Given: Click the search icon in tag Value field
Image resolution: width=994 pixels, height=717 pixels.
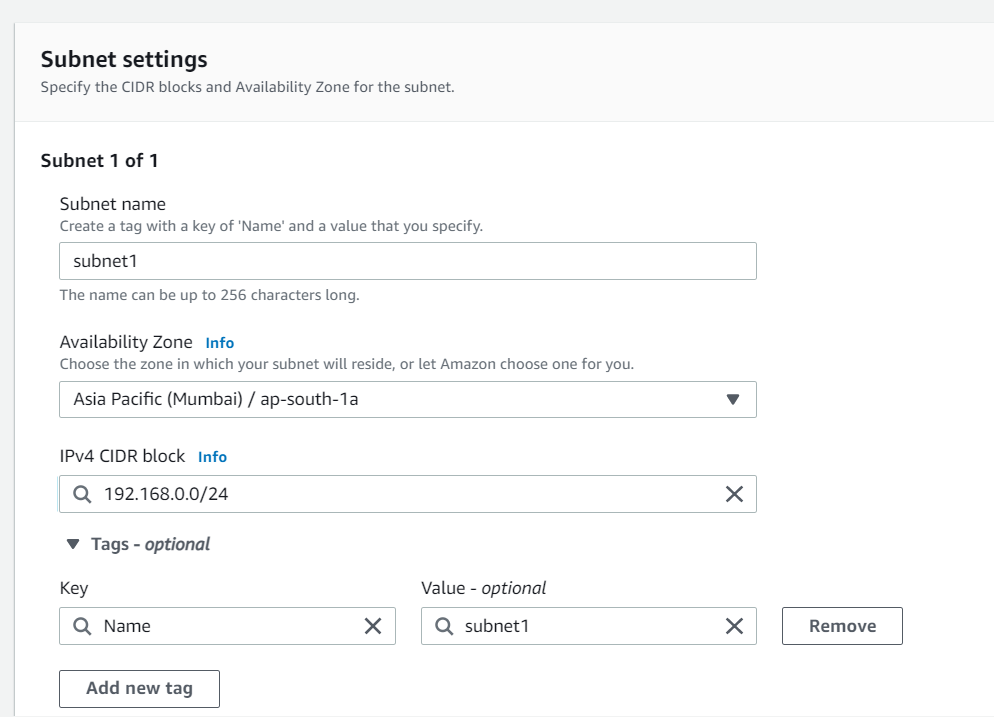Looking at the screenshot, I should [x=444, y=626].
